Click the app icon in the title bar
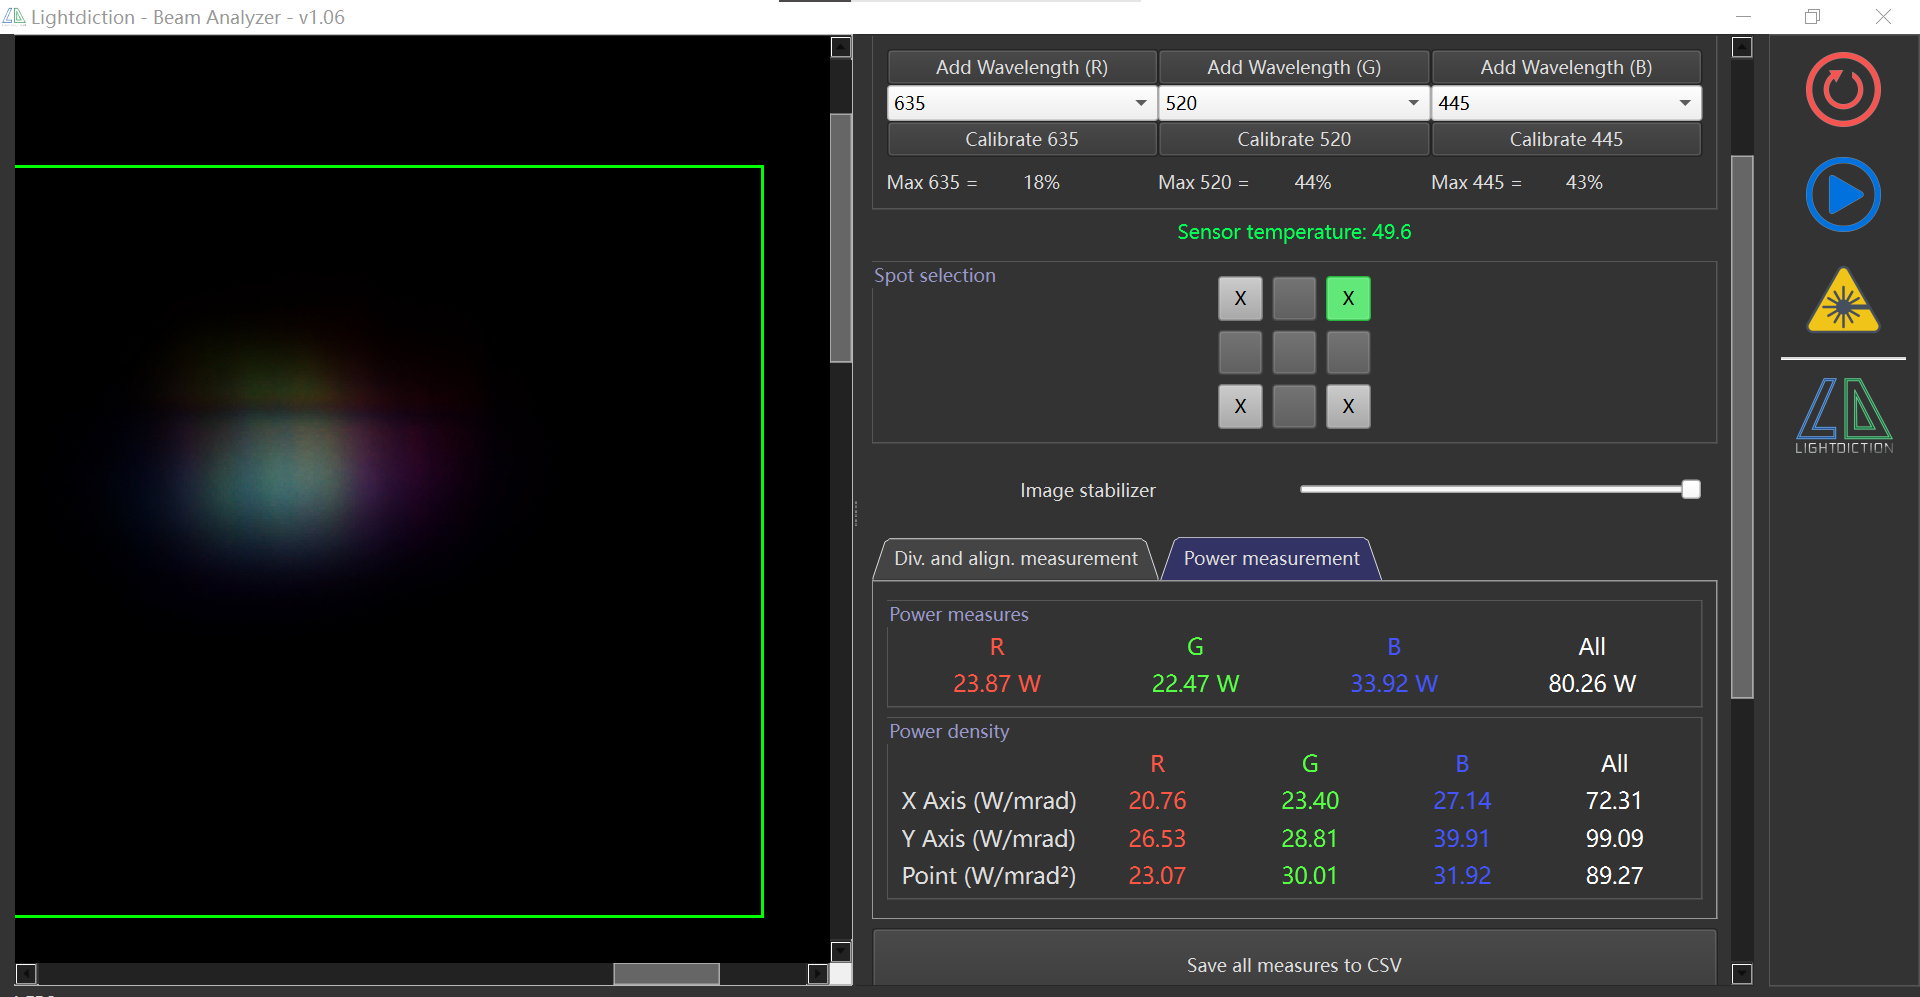 click(14, 17)
